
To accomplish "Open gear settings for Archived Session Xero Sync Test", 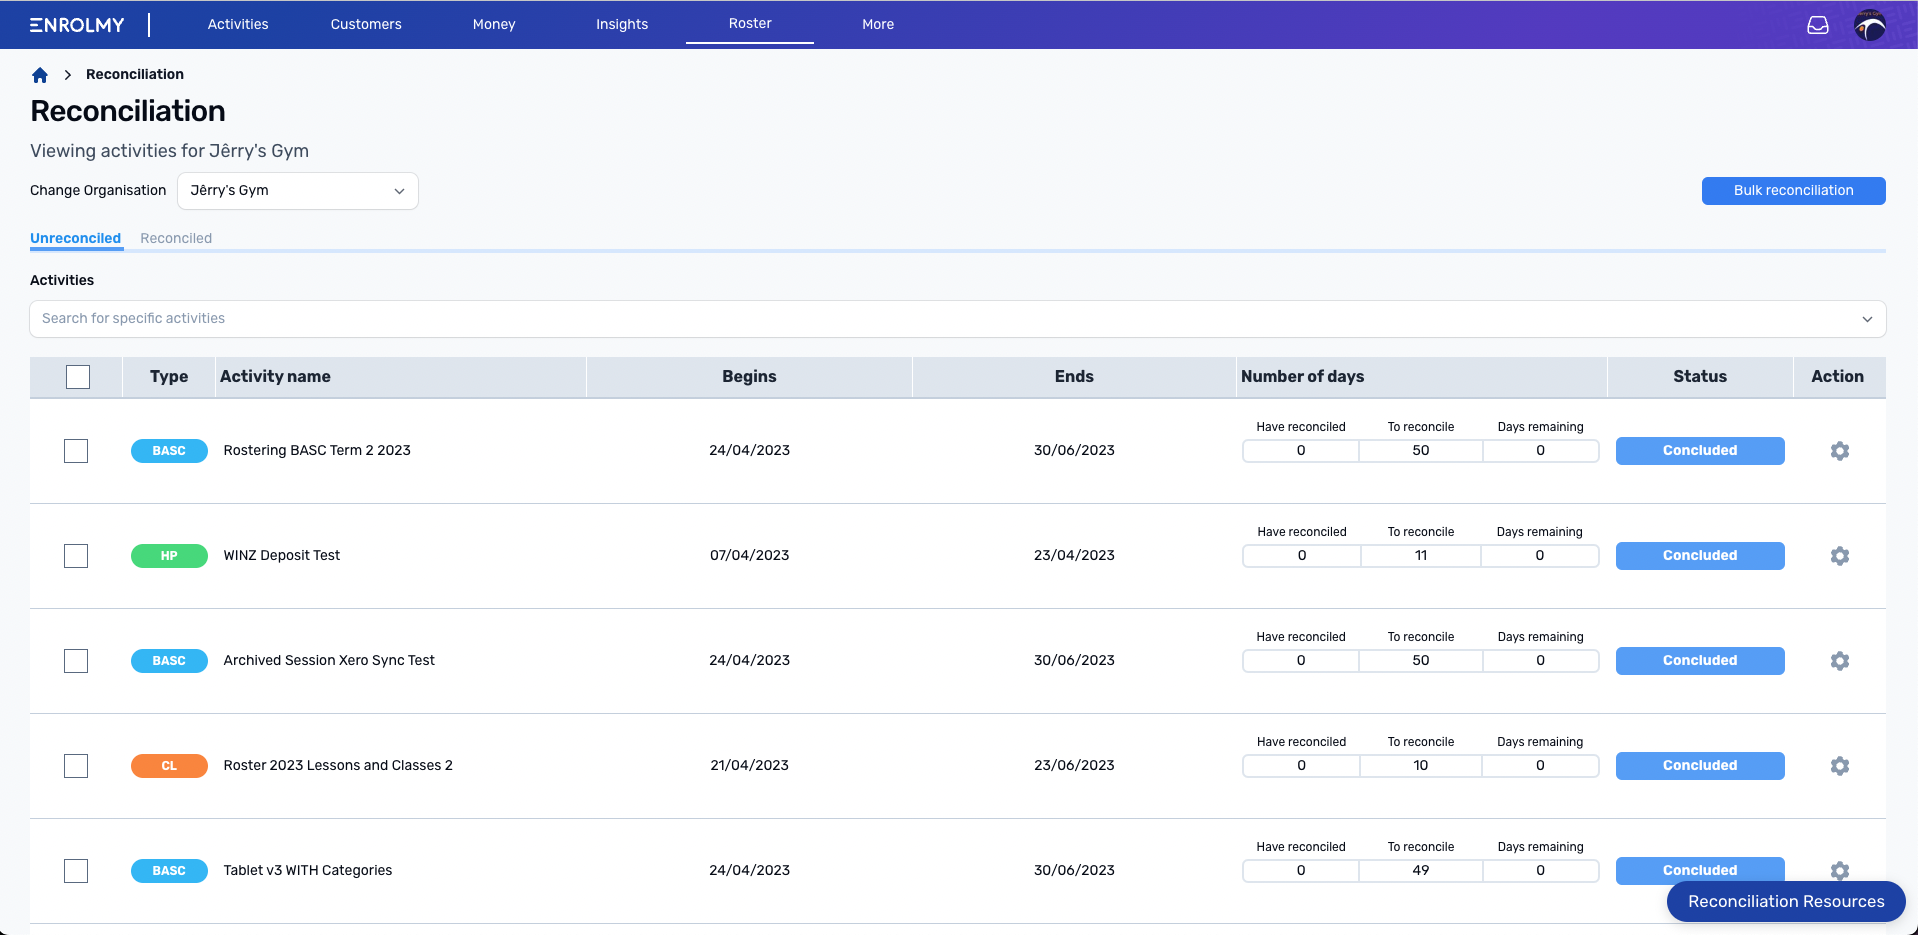I will pyautogui.click(x=1840, y=661).
